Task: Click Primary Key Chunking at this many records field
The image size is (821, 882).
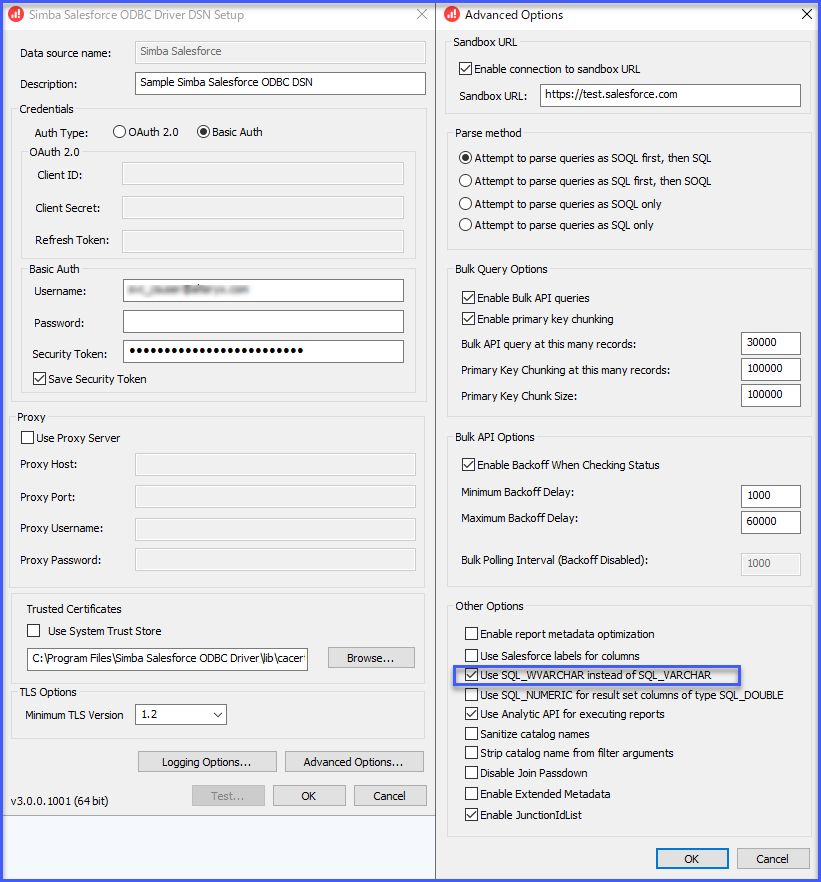Action: pyautogui.click(x=770, y=369)
